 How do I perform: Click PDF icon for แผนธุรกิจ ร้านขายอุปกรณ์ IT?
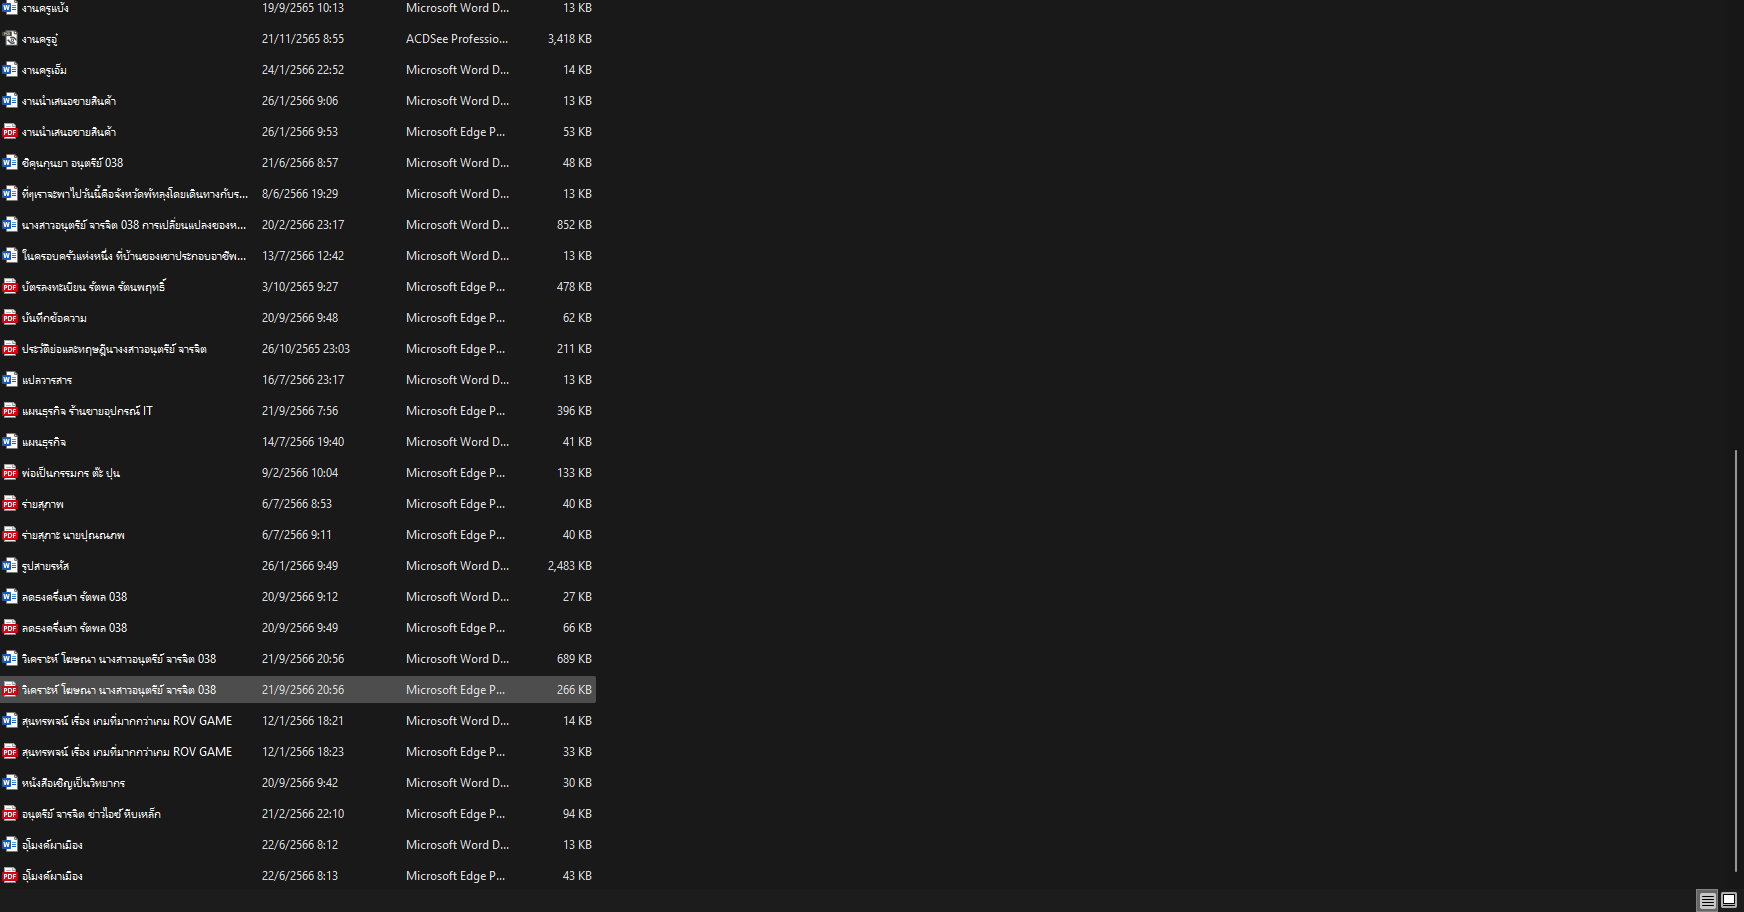coord(10,411)
